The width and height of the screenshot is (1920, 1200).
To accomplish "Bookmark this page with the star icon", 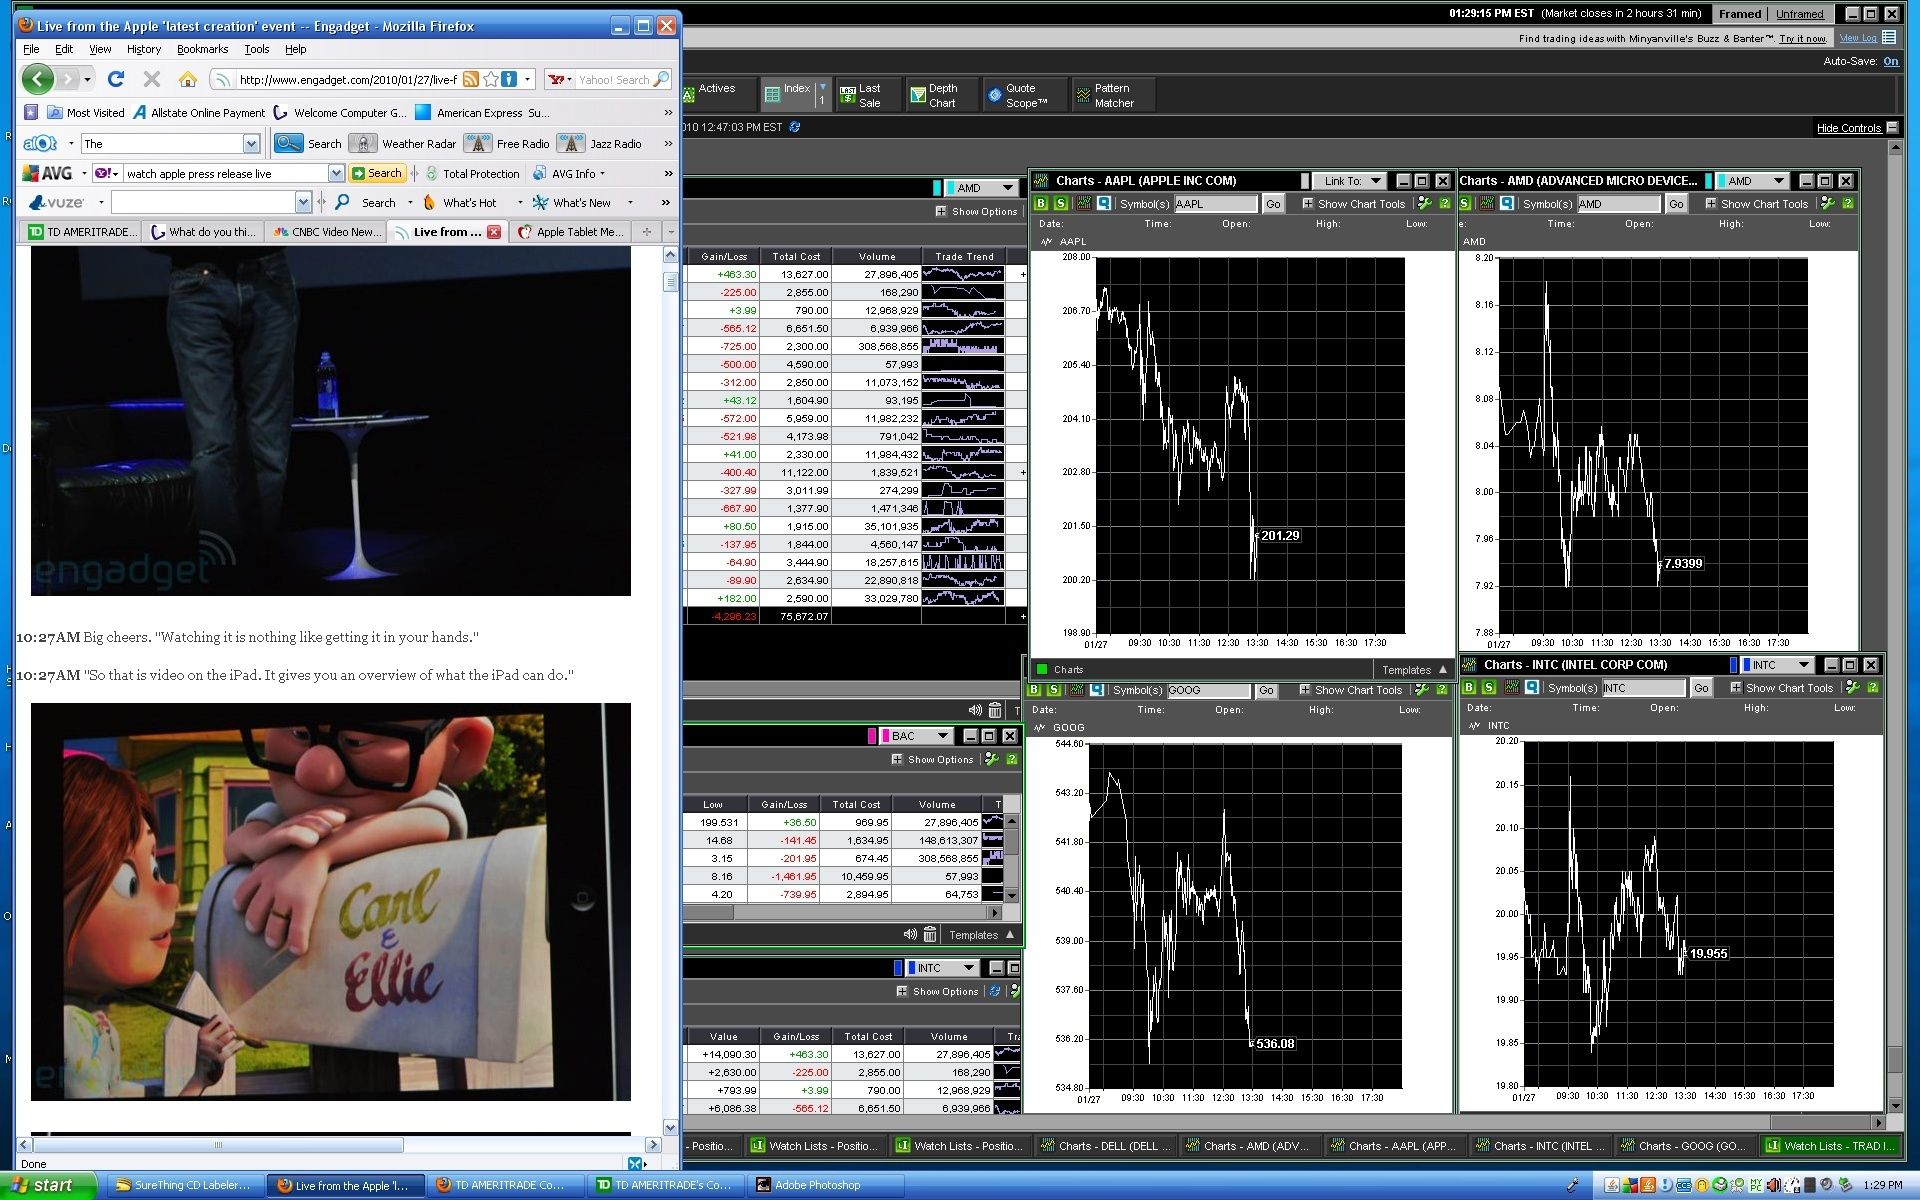I will pyautogui.click(x=490, y=79).
